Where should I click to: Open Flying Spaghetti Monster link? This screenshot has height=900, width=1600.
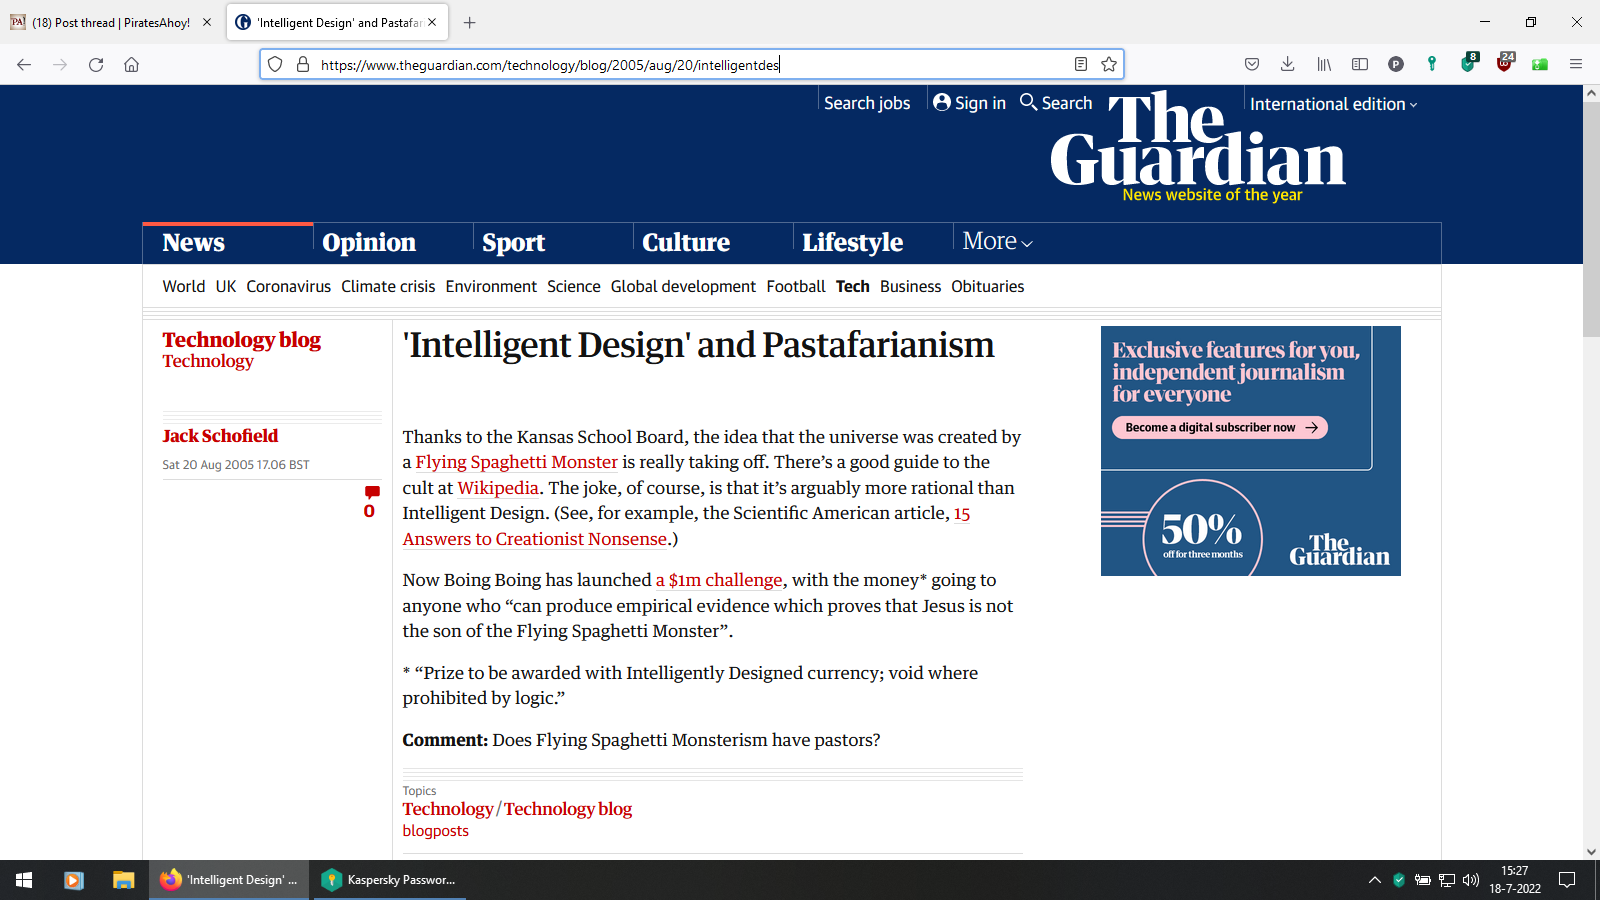pos(516,462)
